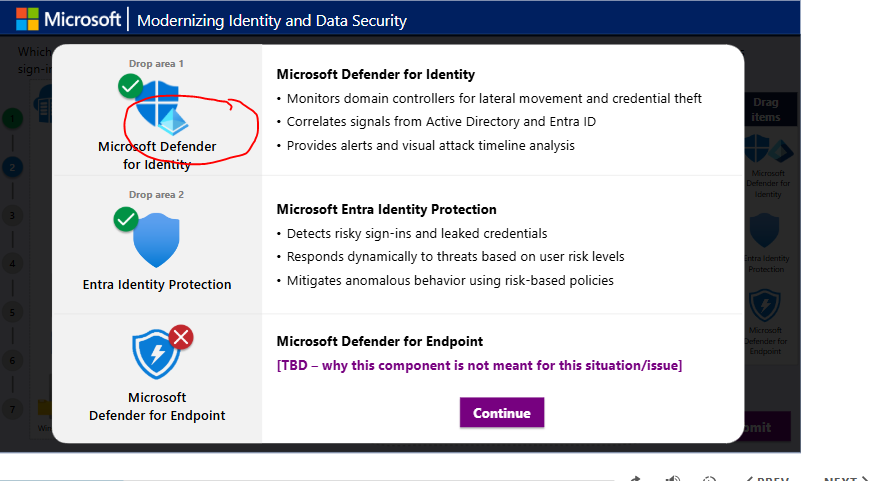The height and width of the screenshot is (481, 881).
Task: Click the 'Entra Identity Protection' caption under Drop area 2
Action: (157, 284)
